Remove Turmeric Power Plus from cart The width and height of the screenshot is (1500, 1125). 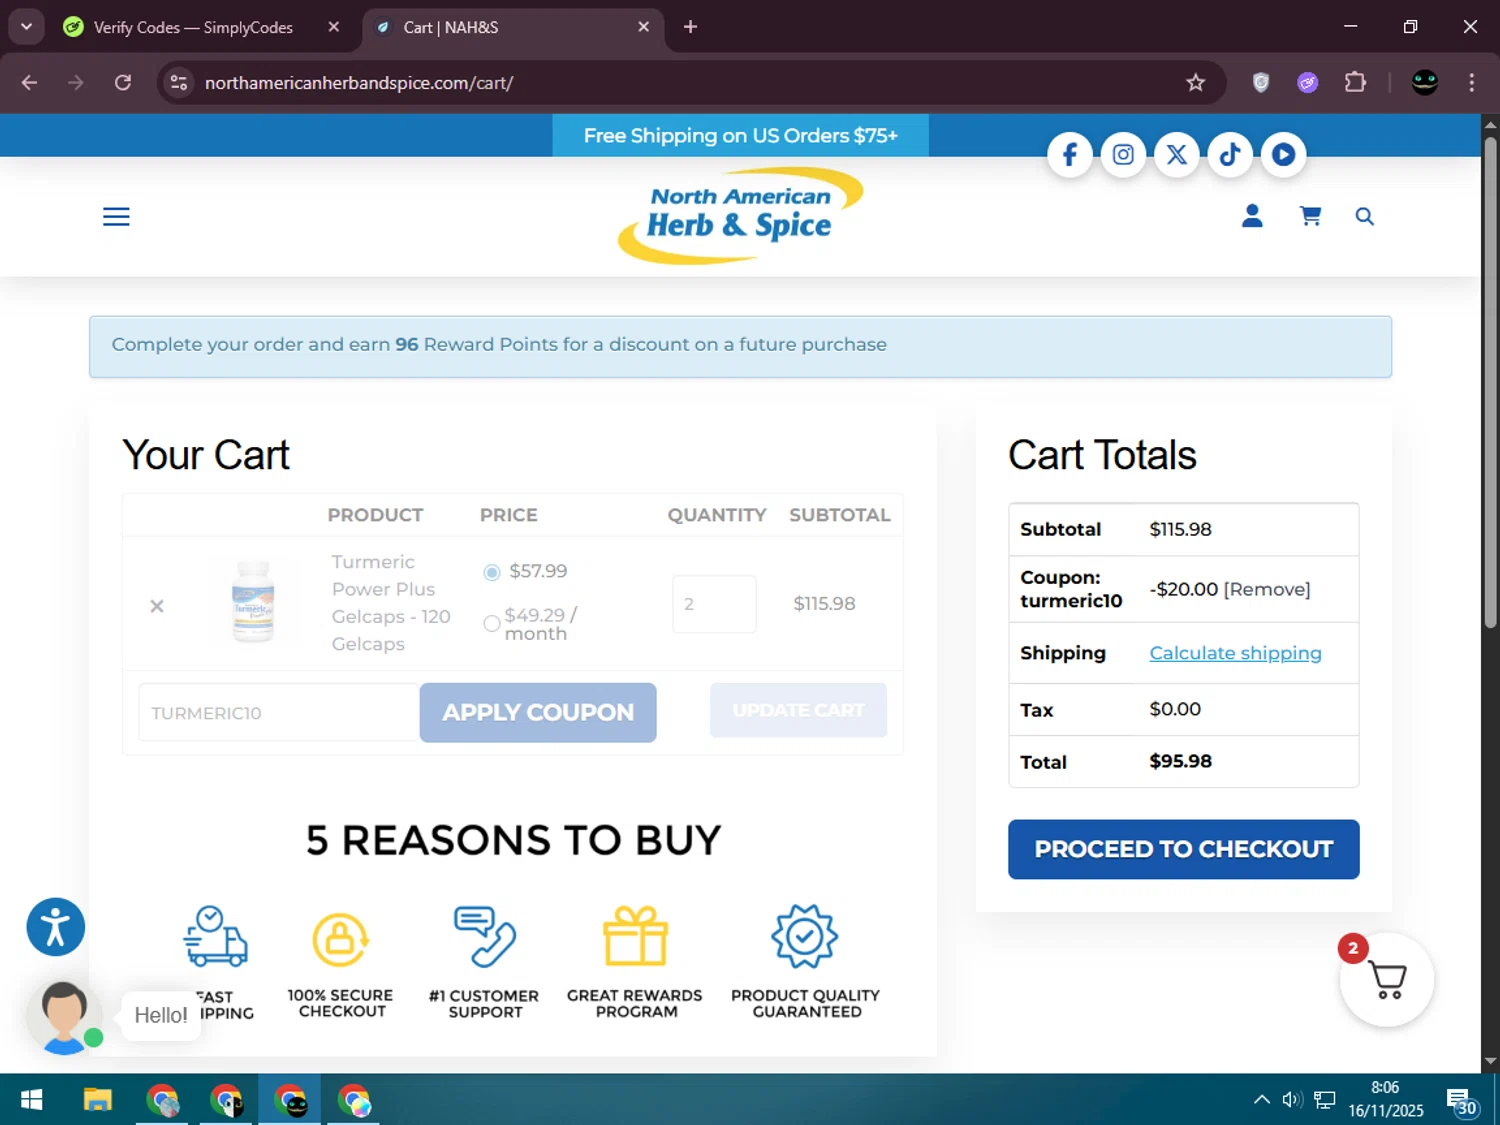pos(157,606)
